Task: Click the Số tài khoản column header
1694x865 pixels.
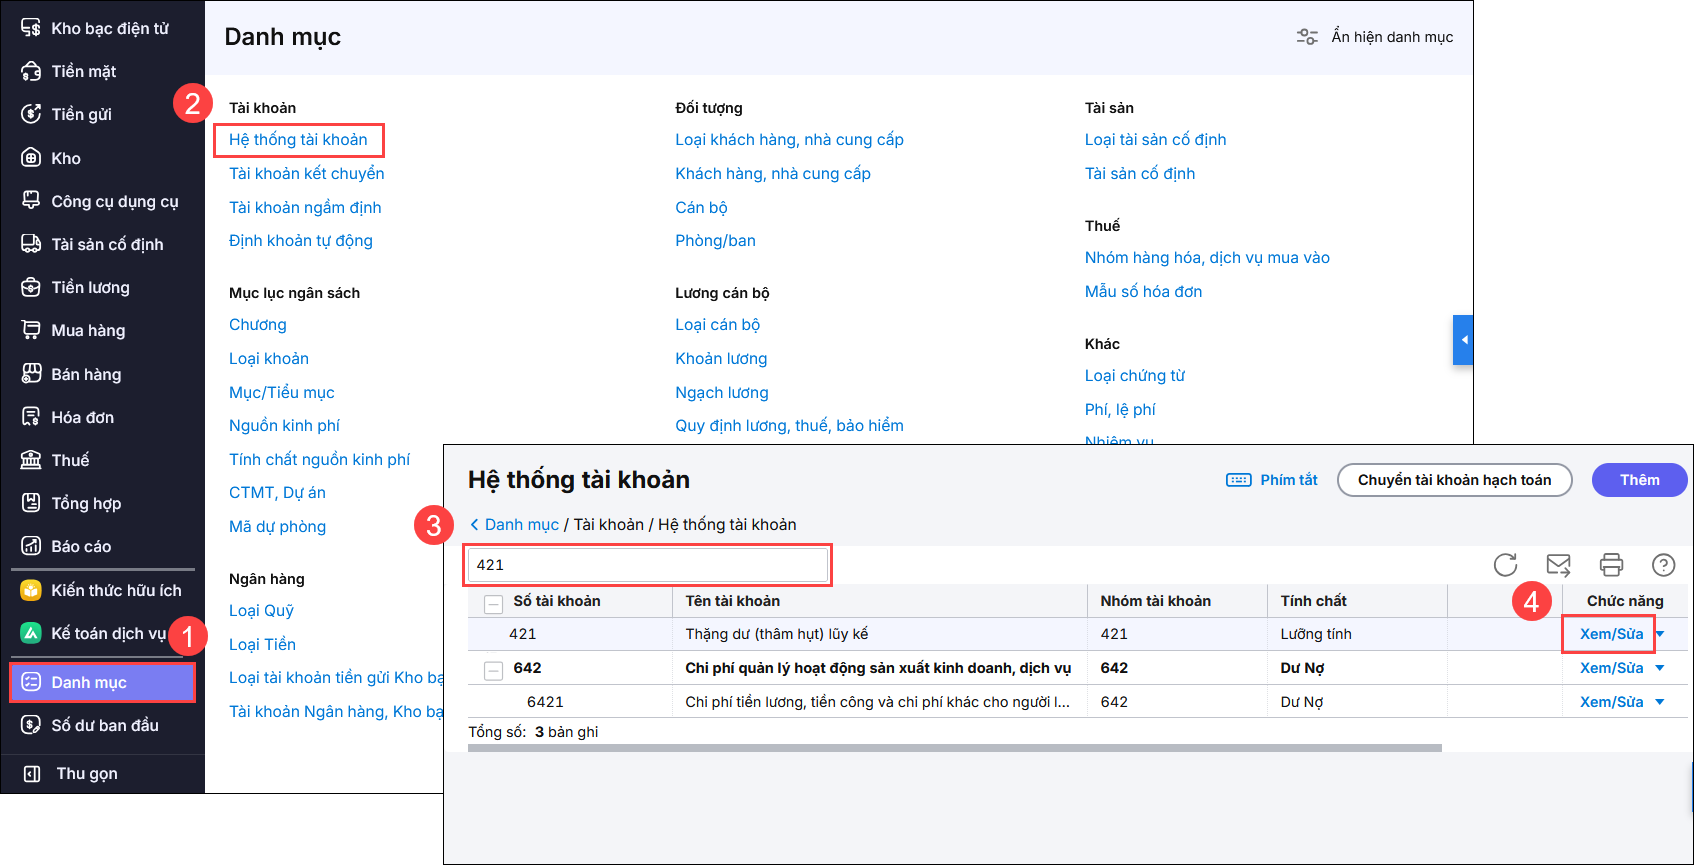Action: click(557, 601)
